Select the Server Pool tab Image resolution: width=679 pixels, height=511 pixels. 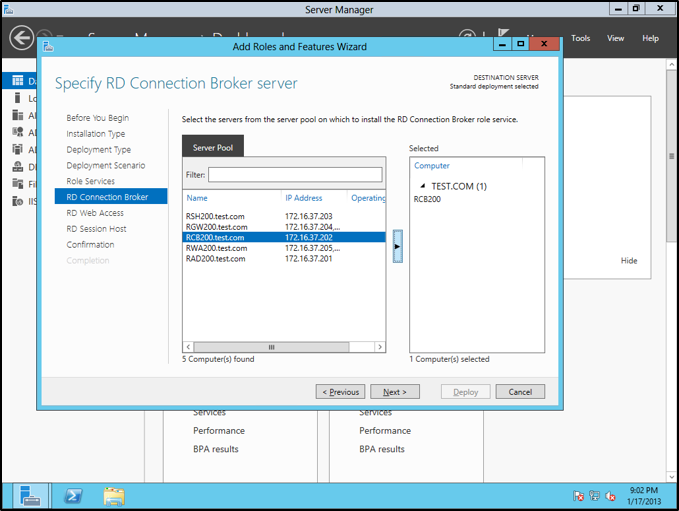[x=212, y=147]
